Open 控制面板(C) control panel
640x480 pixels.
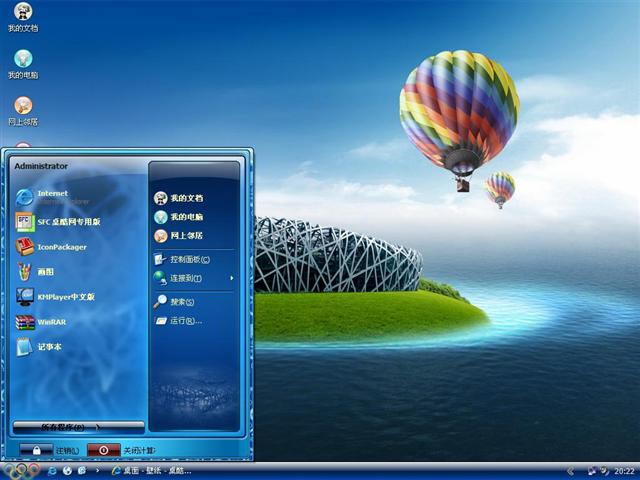tap(182, 259)
